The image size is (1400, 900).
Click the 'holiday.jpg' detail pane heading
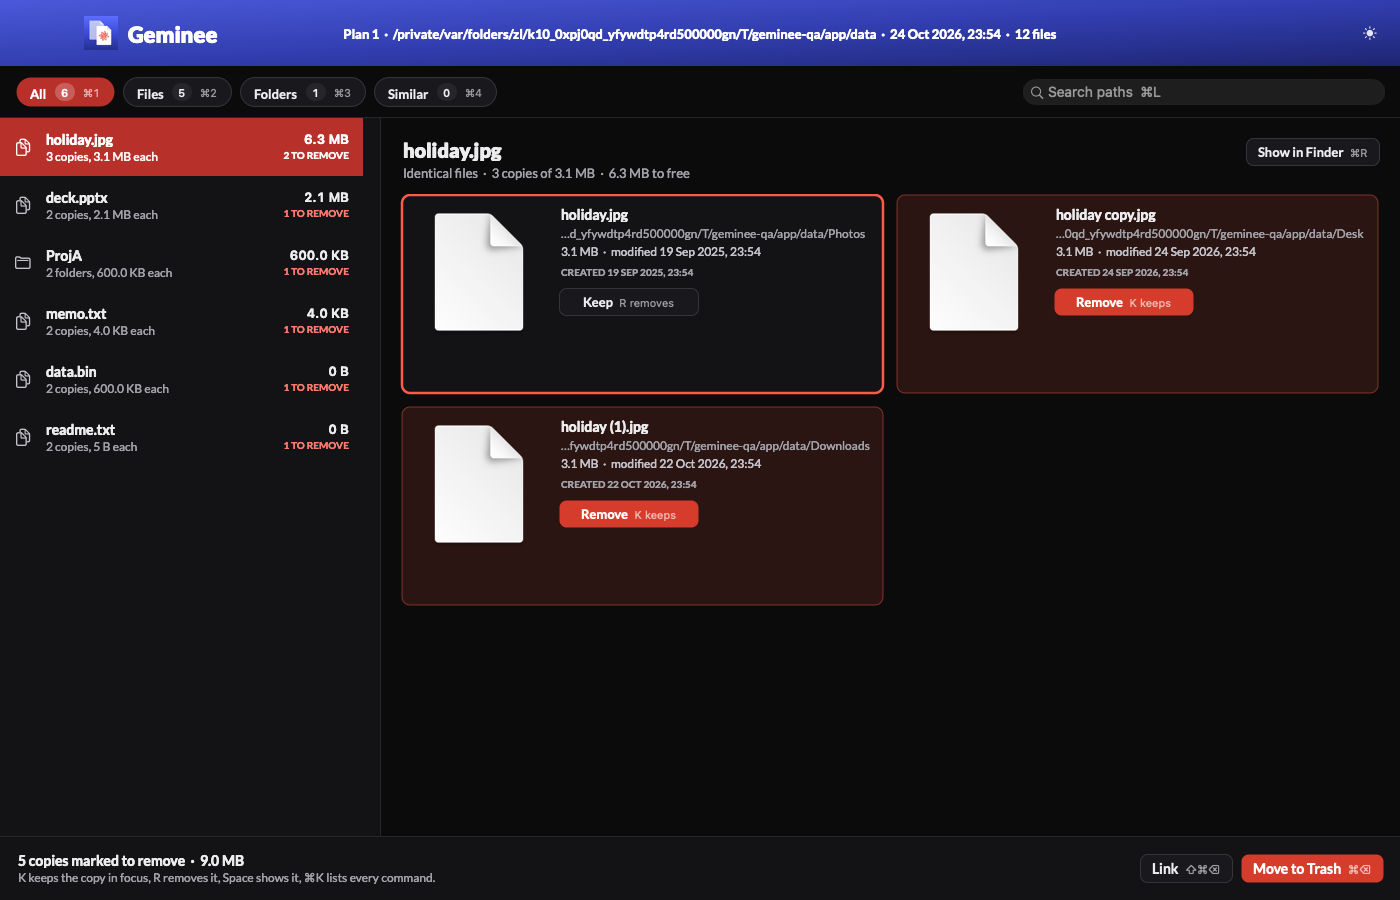click(452, 150)
